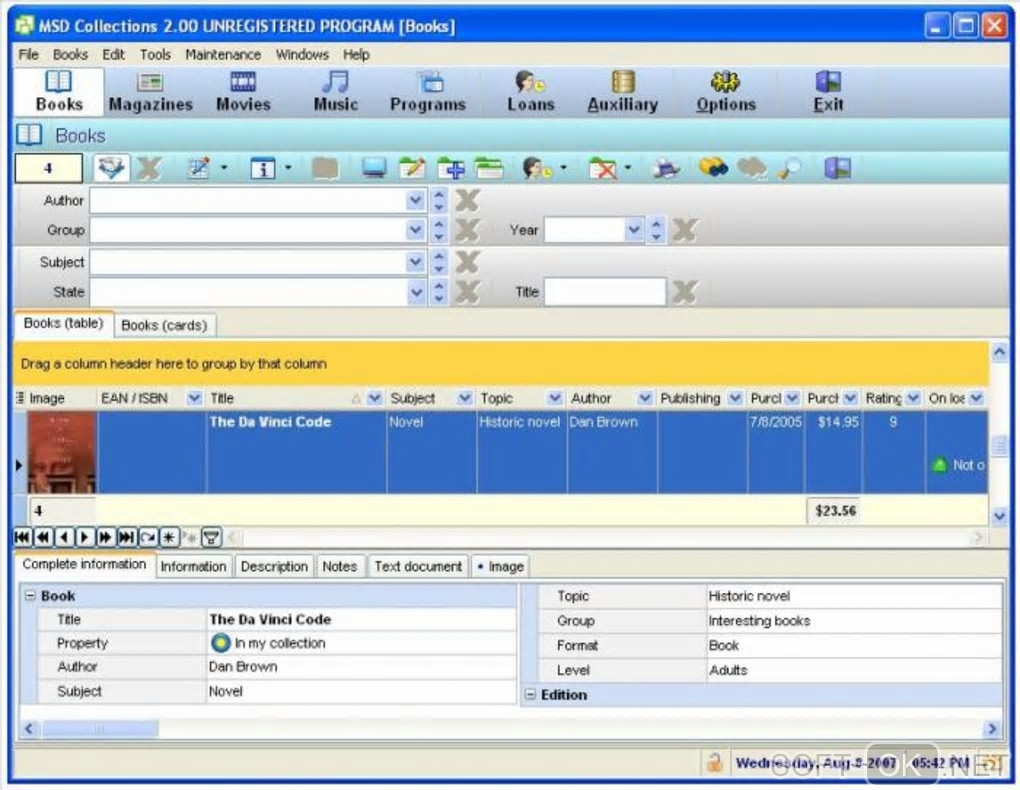Collapse the Edition section

click(530, 694)
